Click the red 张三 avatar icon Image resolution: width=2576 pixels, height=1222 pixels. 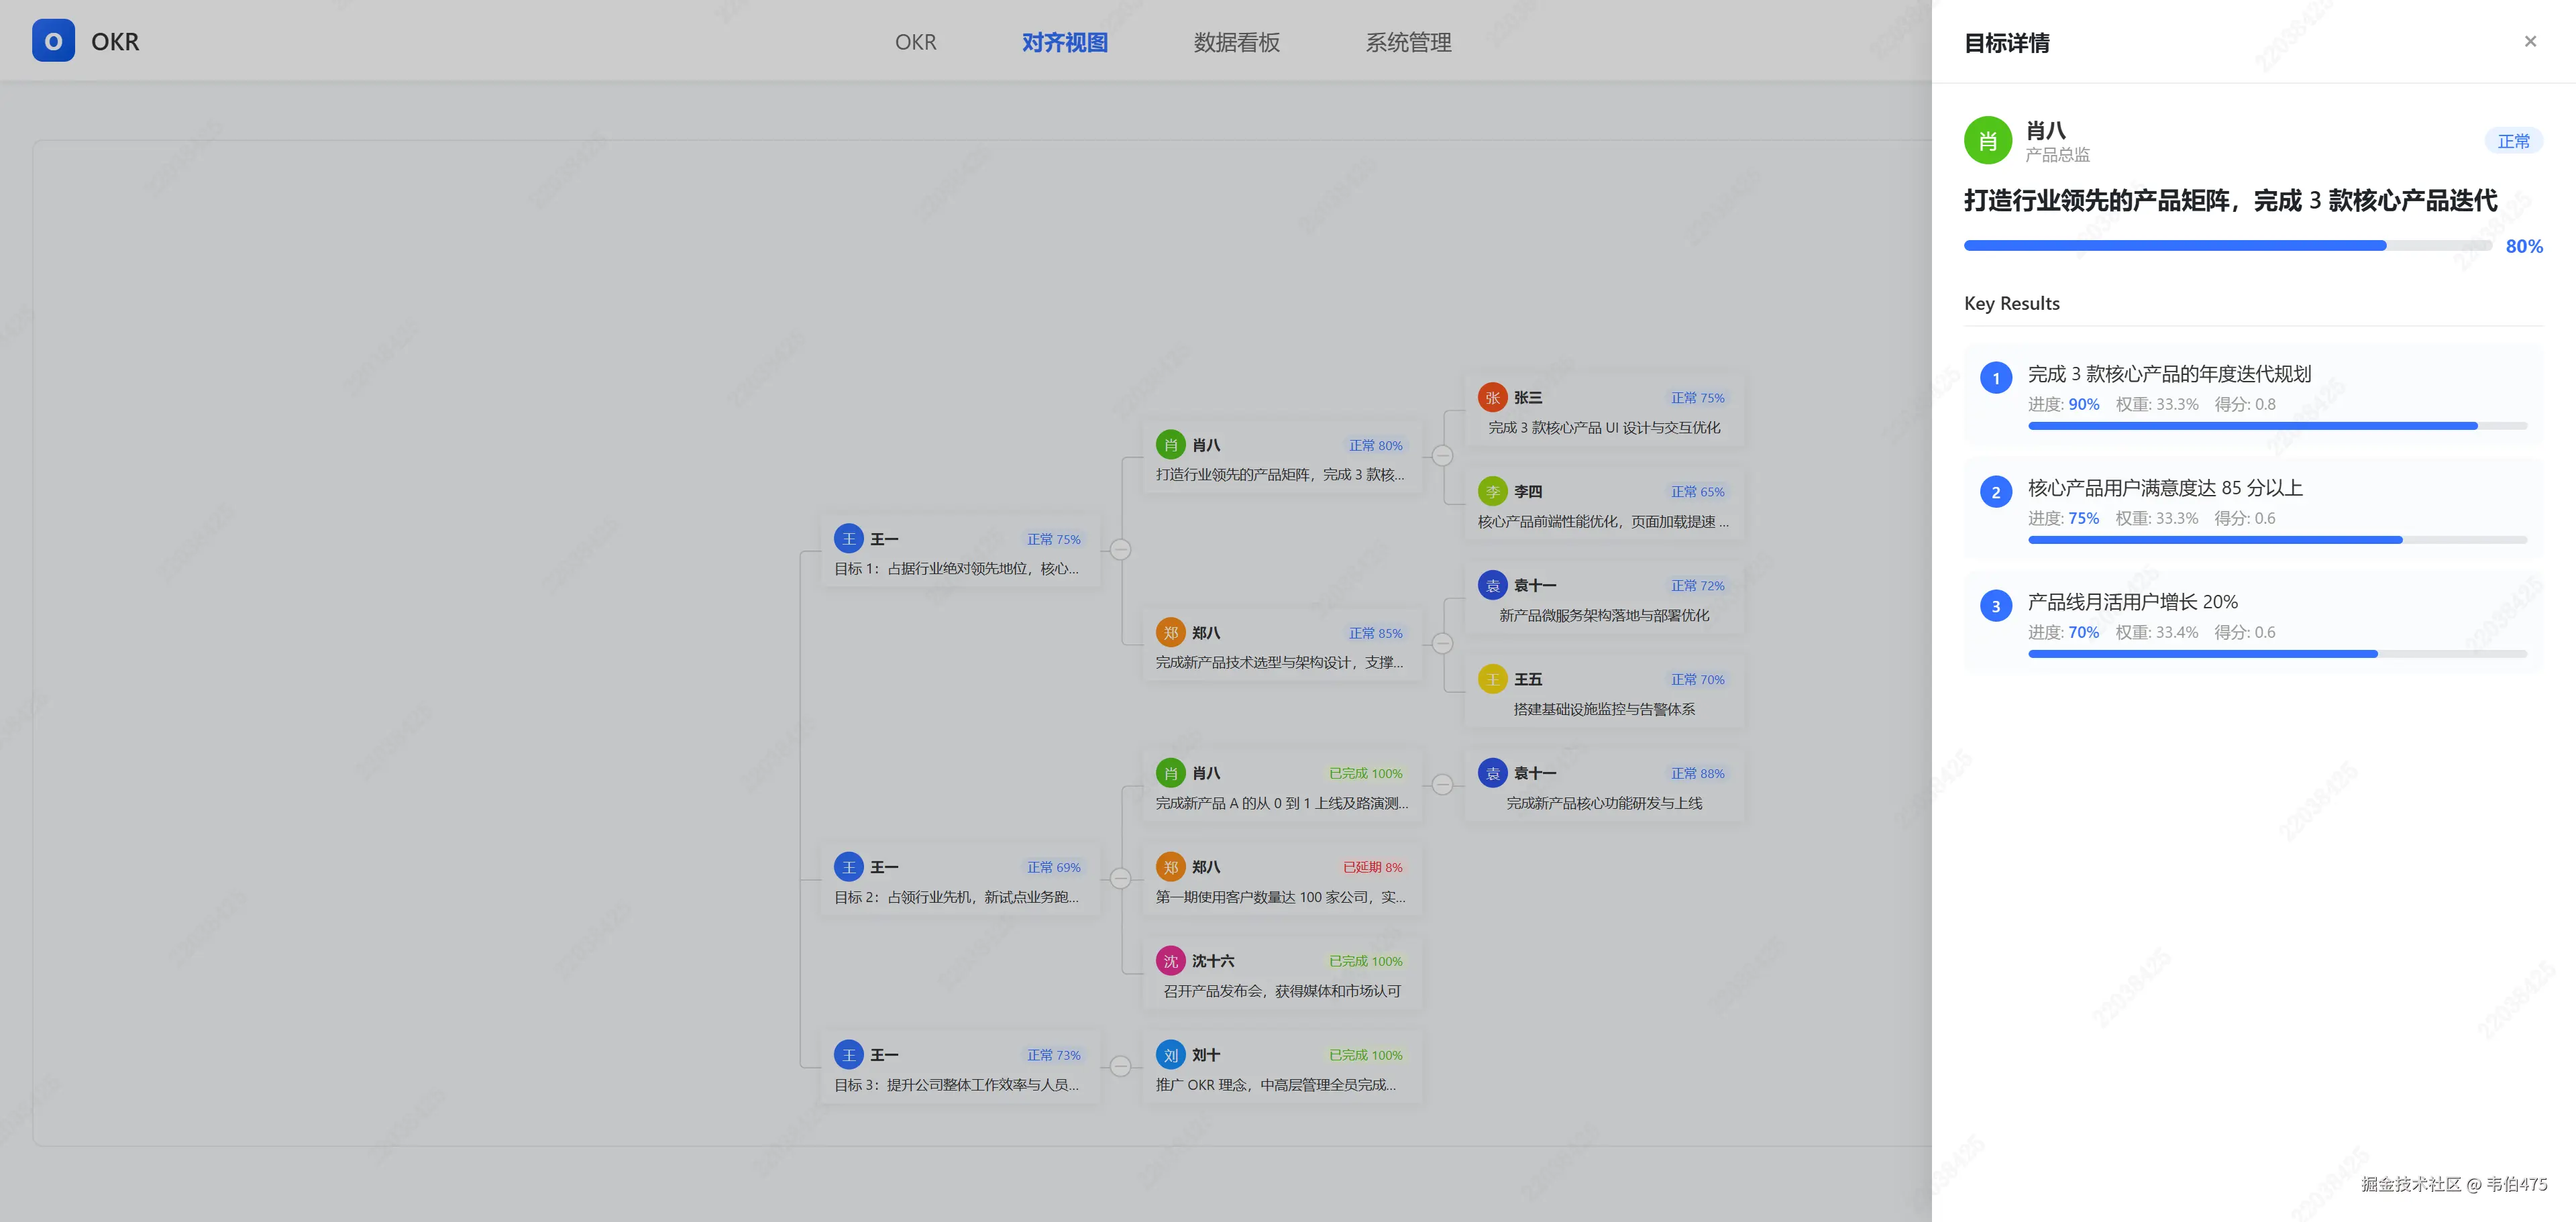point(1492,397)
